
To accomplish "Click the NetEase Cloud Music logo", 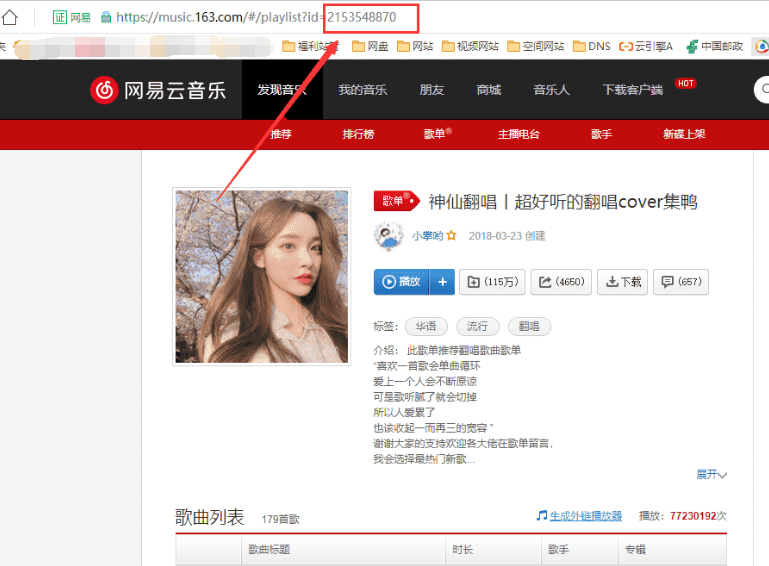I will tap(158, 90).
